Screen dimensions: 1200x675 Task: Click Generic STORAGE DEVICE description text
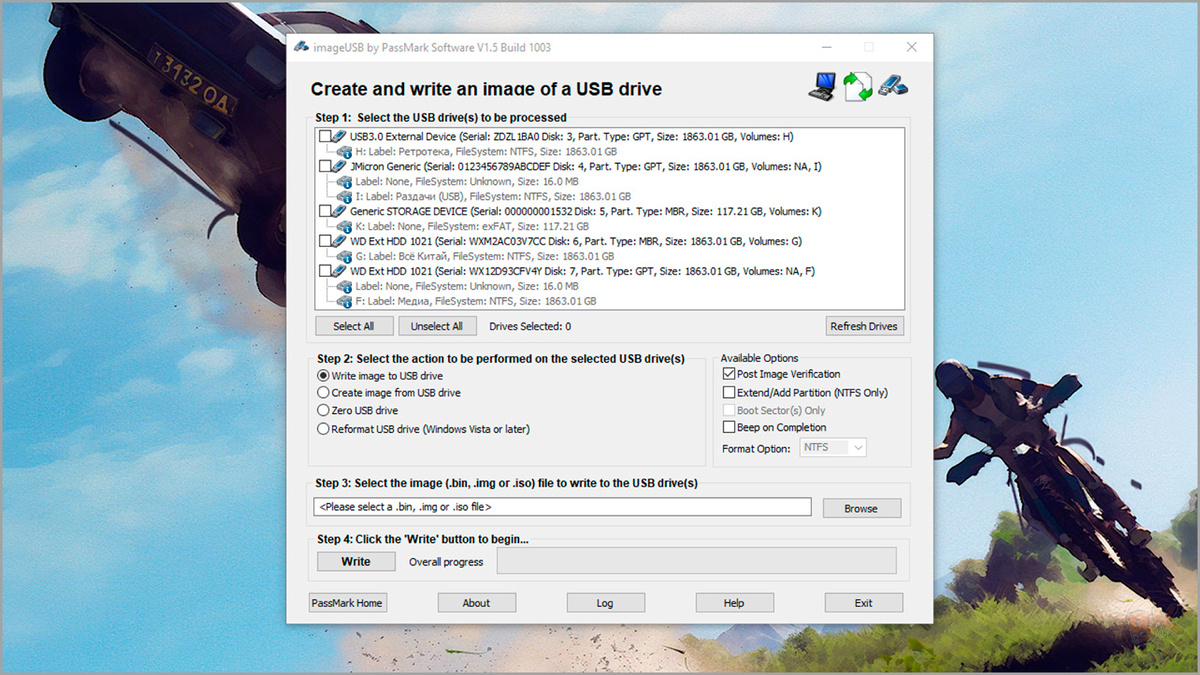point(586,211)
